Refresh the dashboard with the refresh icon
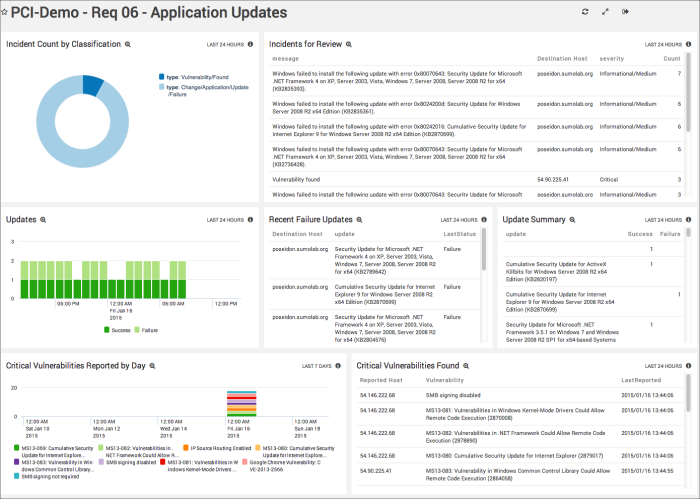700x499 pixels. pyautogui.click(x=585, y=12)
